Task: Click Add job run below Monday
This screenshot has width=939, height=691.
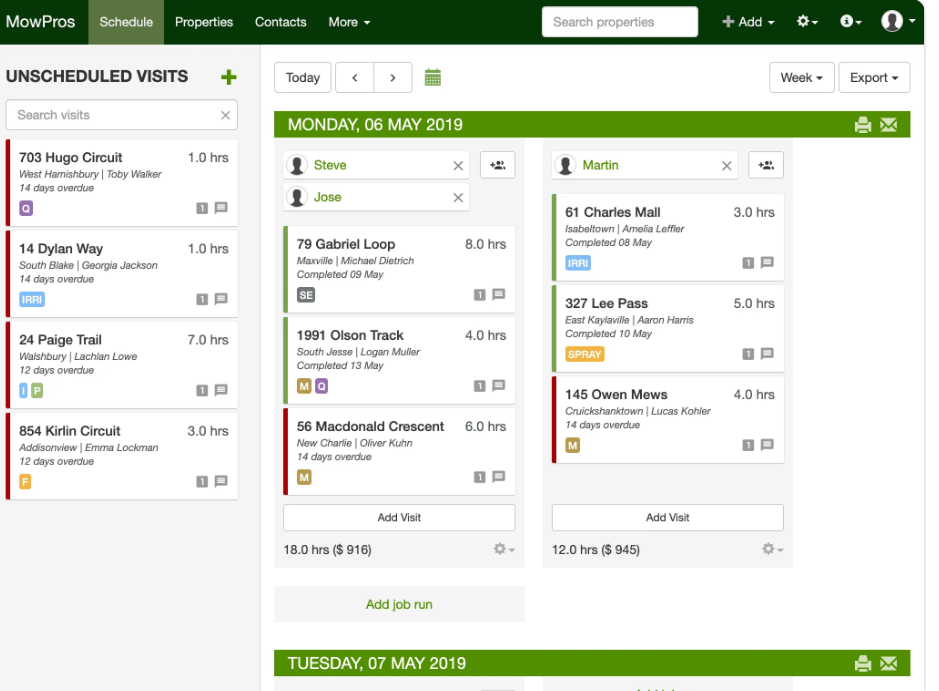Action: tap(399, 604)
